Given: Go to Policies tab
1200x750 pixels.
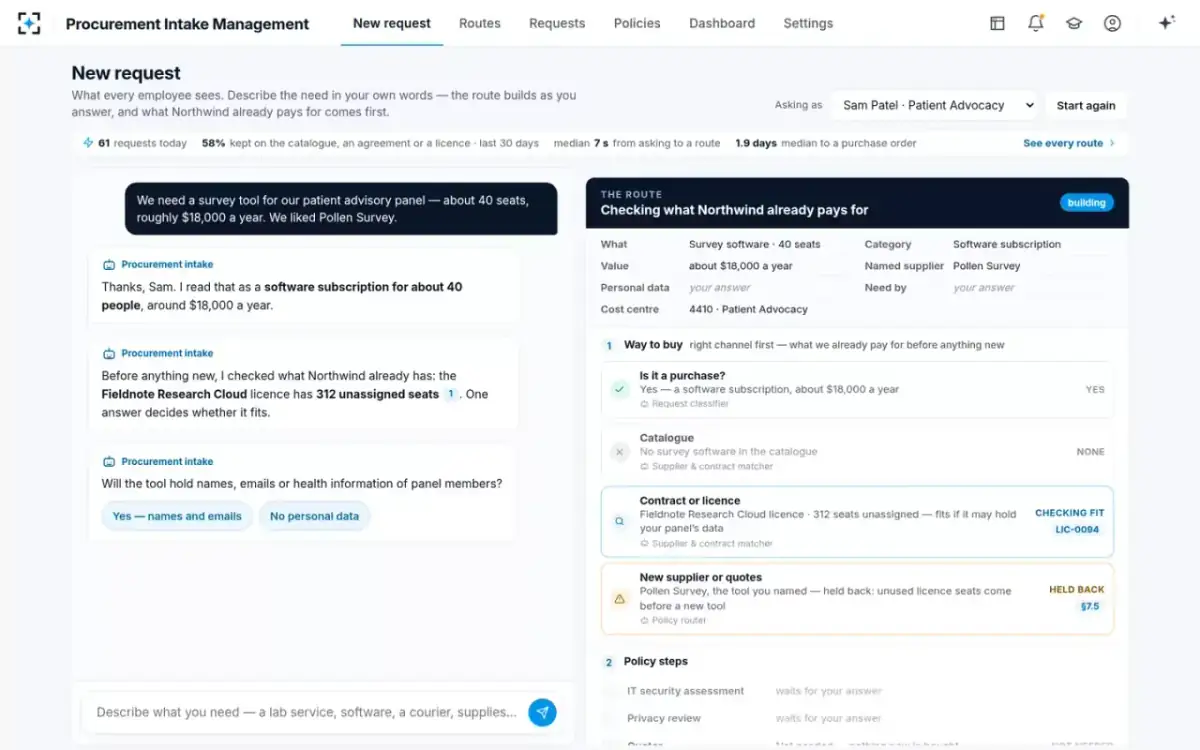Looking at the screenshot, I should pos(637,23).
